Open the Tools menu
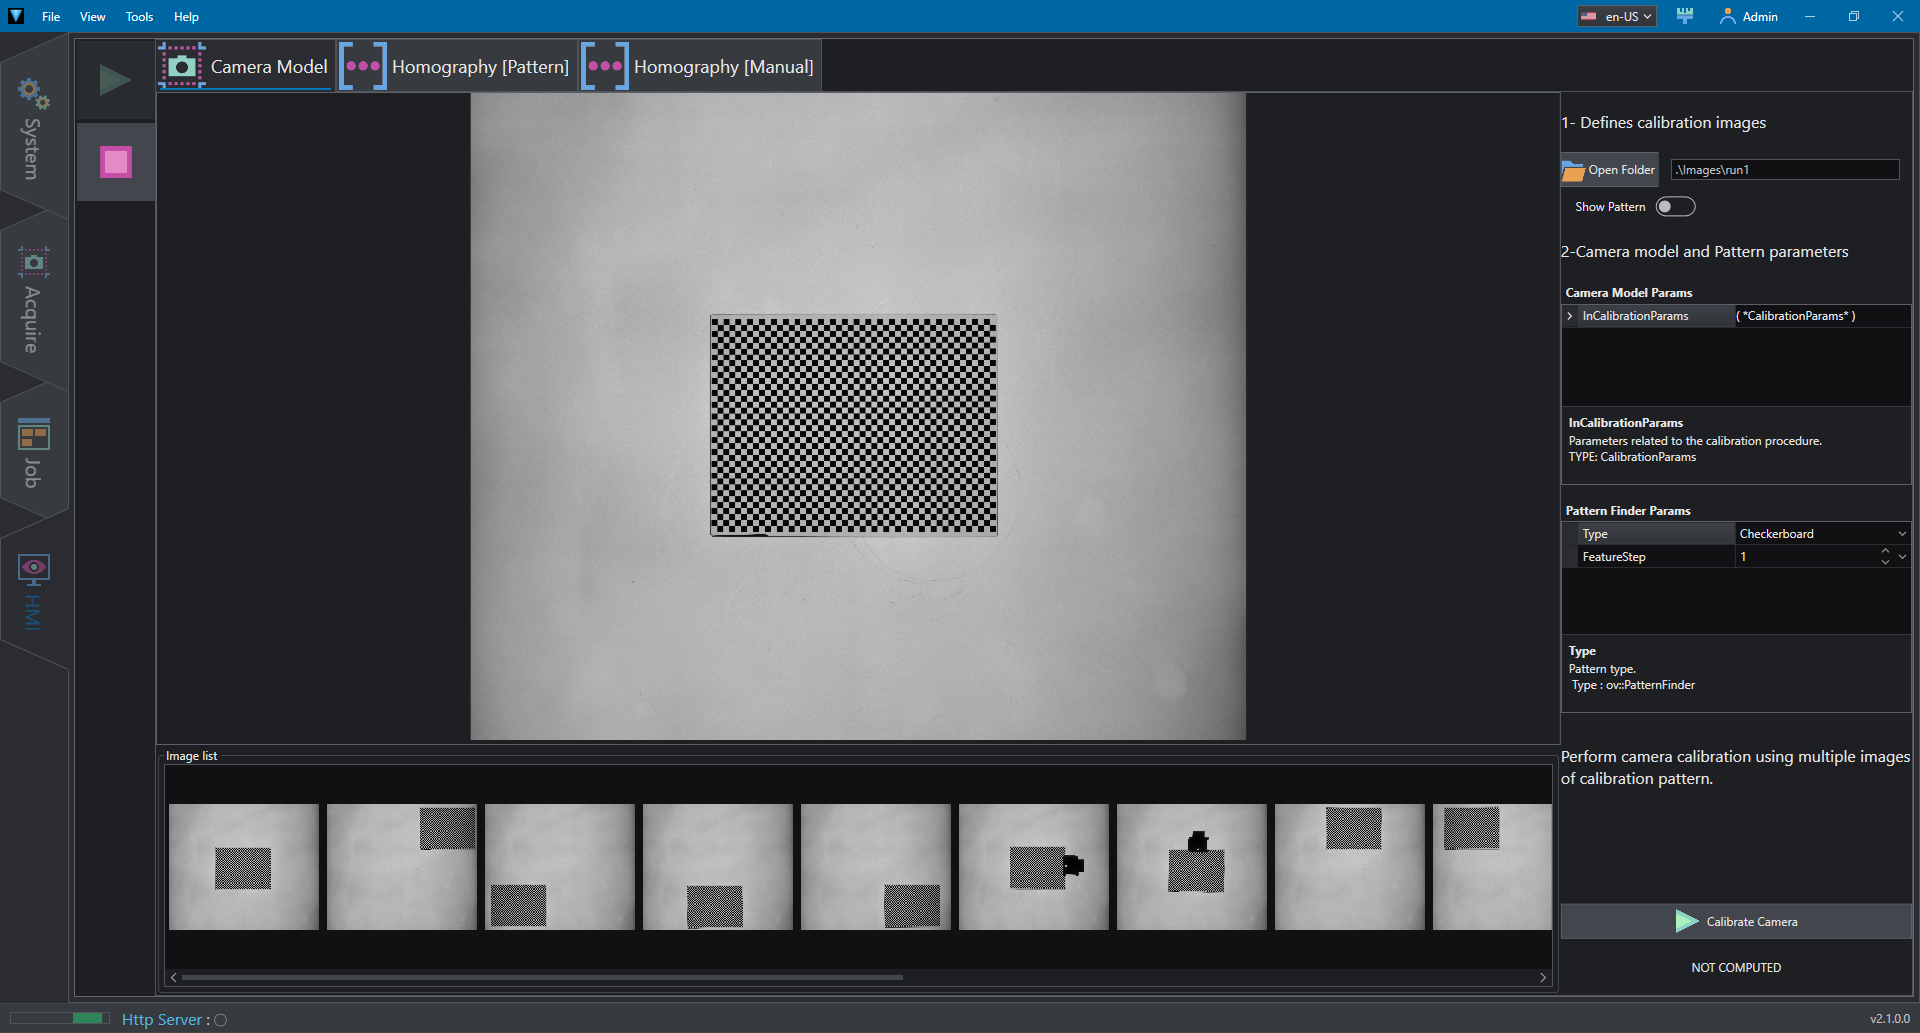This screenshot has width=1920, height=1033. (140, 16)
